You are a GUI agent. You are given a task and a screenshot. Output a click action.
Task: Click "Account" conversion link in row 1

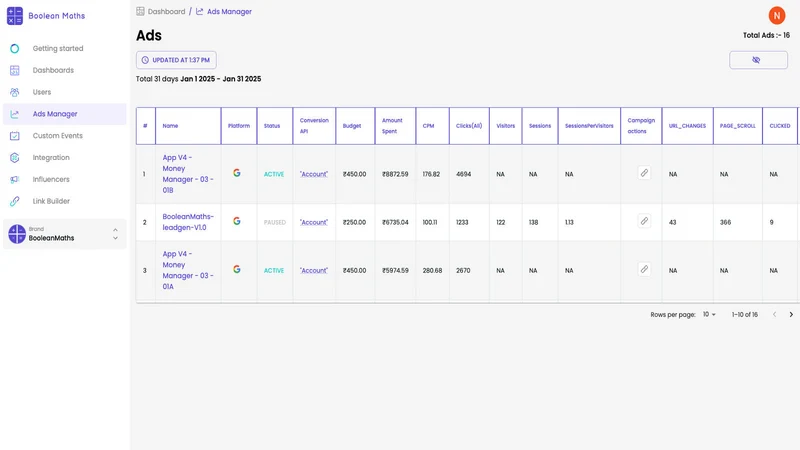click(314, 174)
